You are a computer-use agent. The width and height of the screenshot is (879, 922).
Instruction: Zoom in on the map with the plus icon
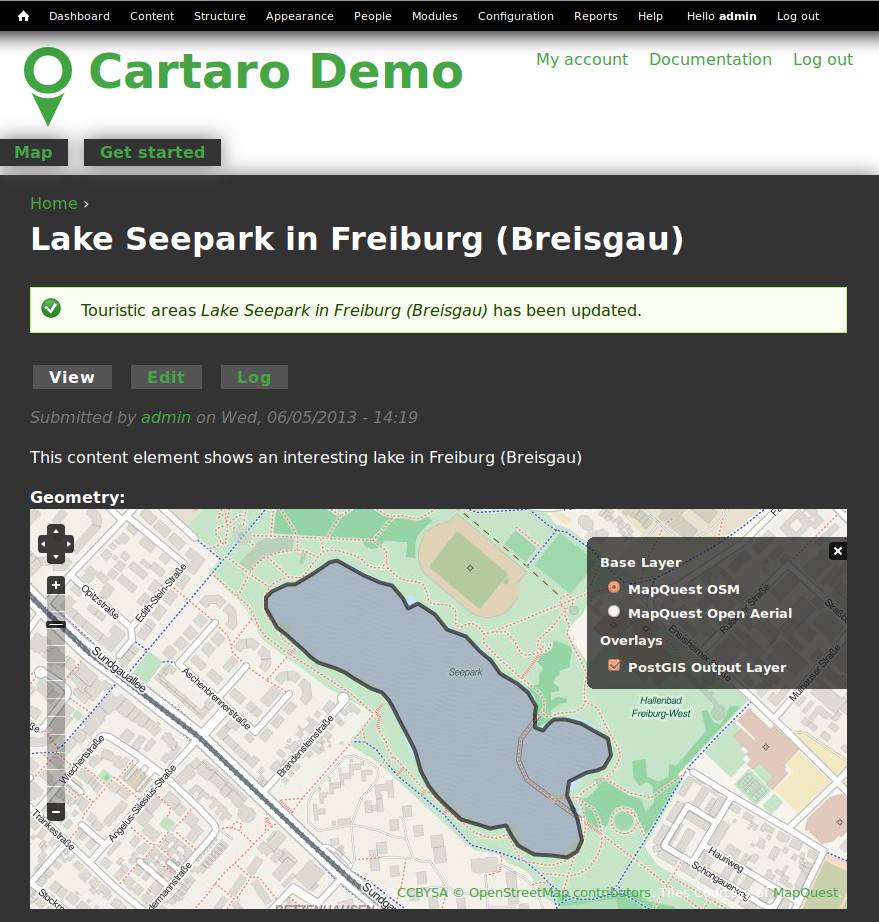pos(55,584)
